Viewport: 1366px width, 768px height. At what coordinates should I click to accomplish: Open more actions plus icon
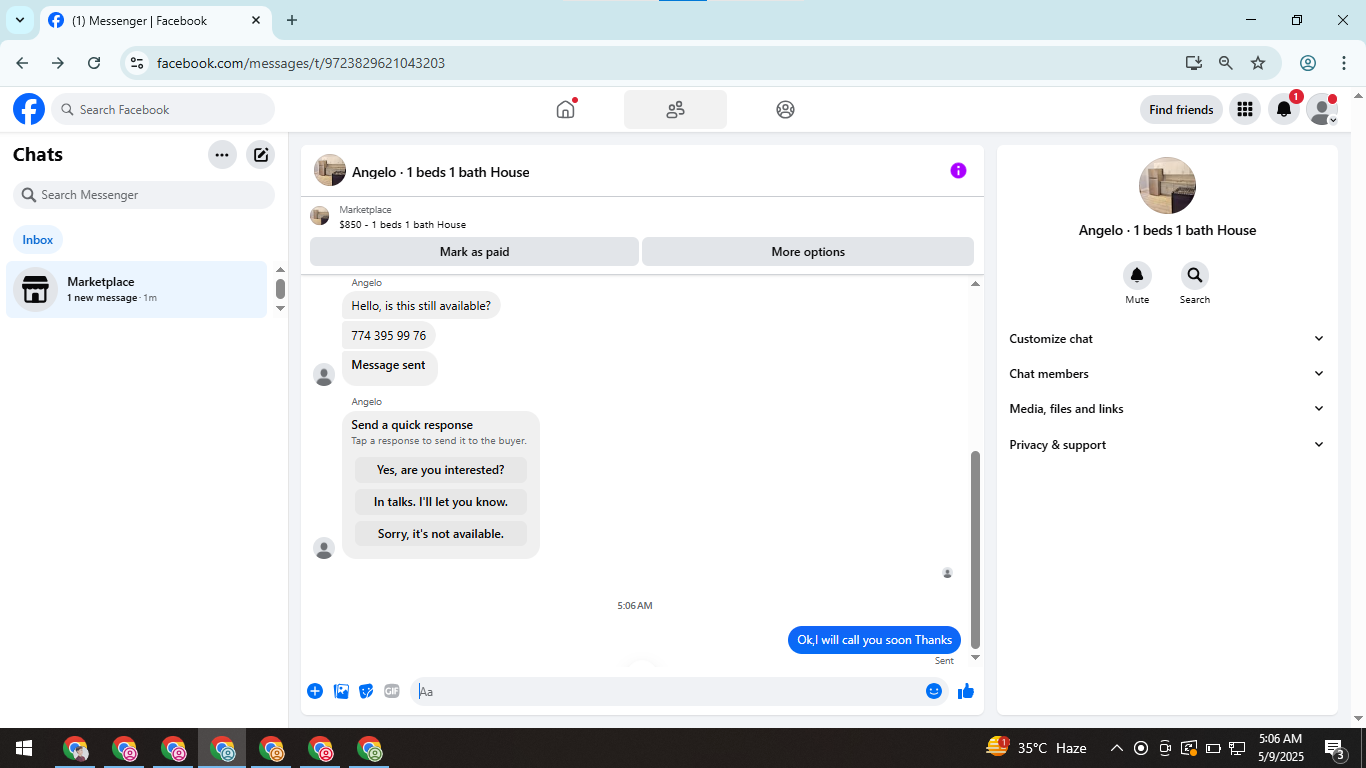pyautogui.click(x=315, y=691)
